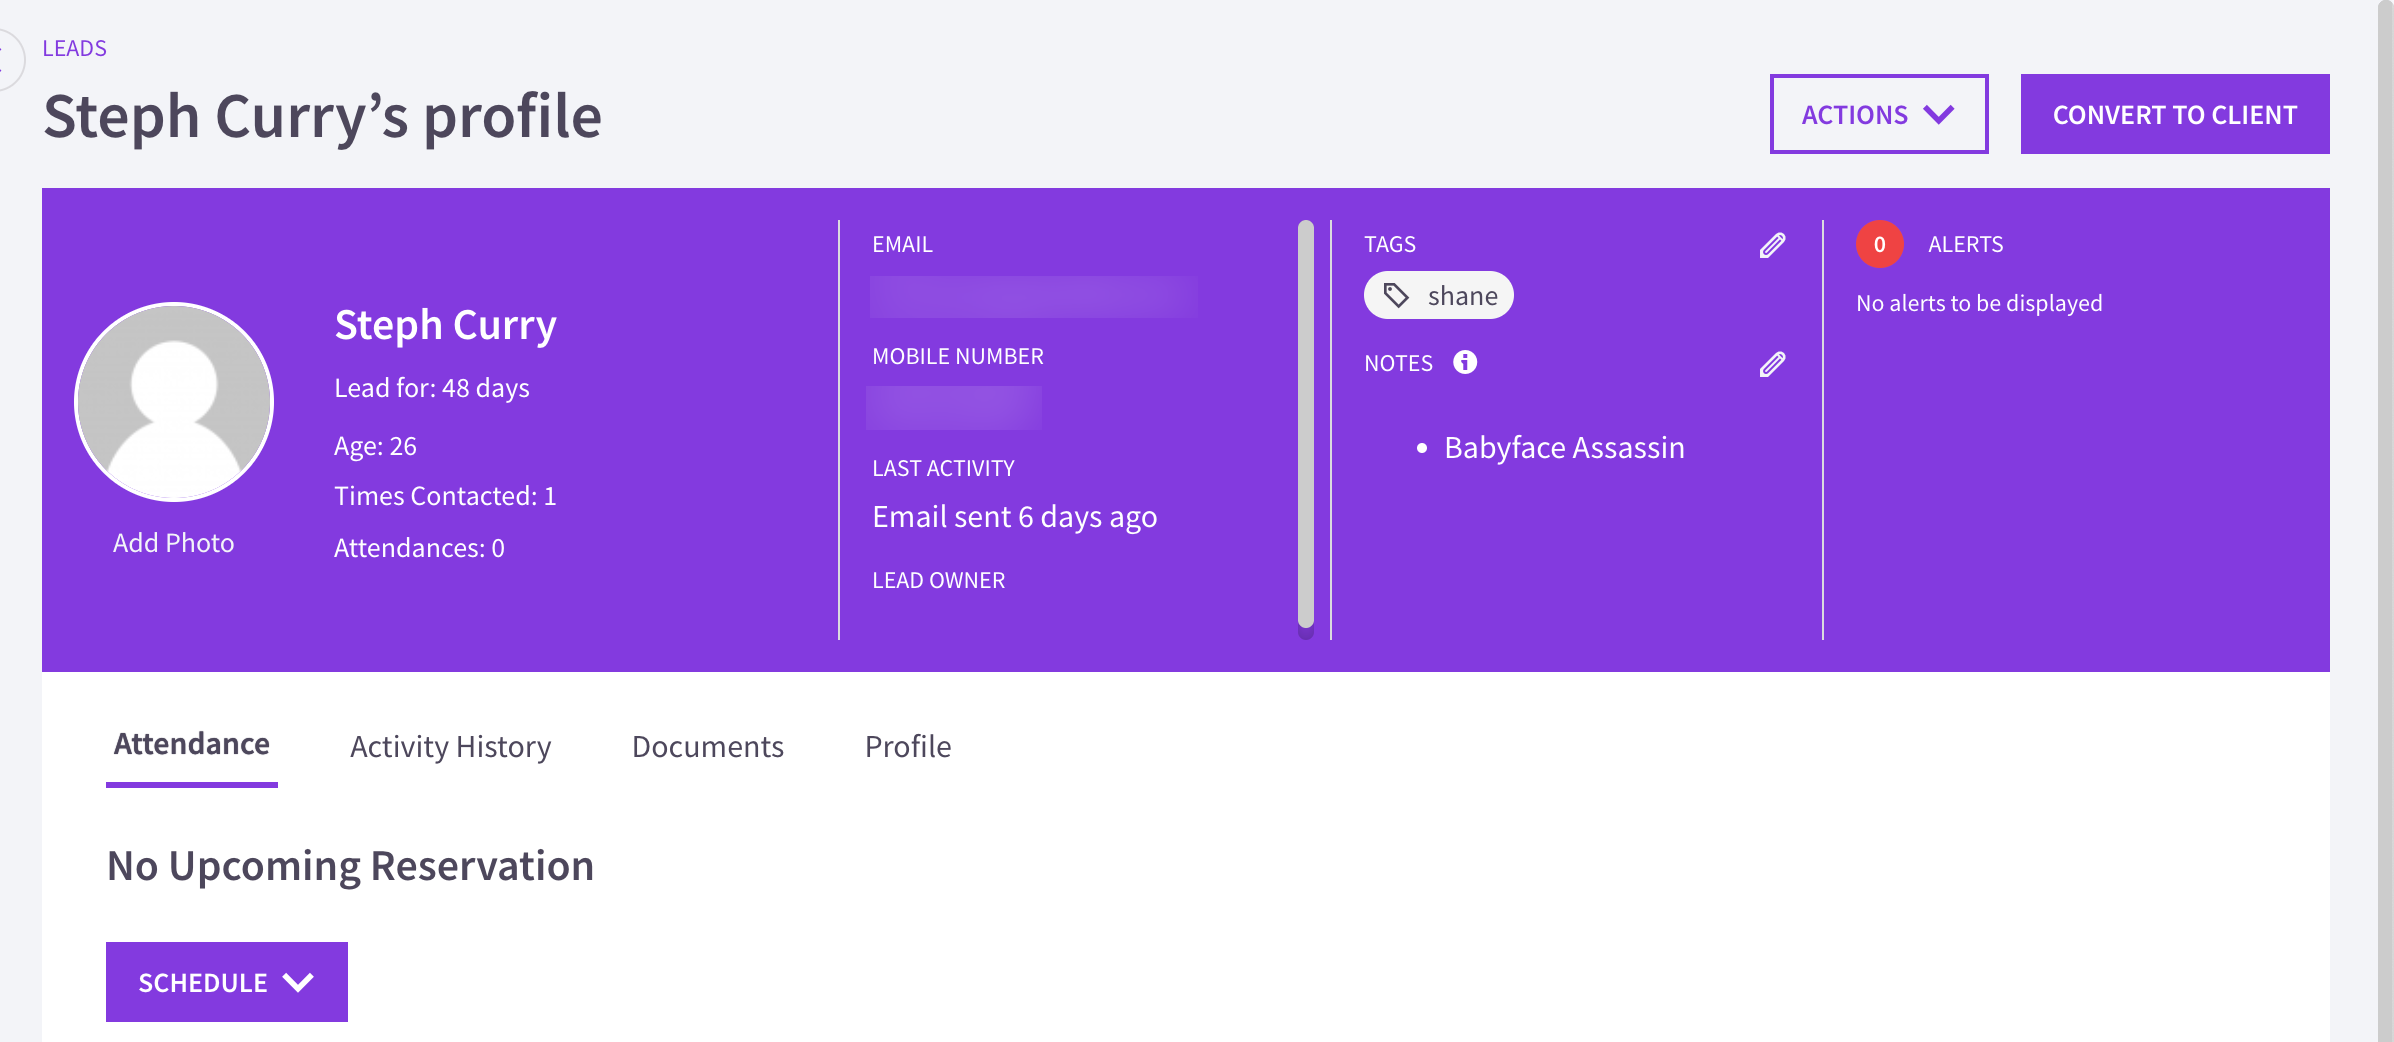Switch to Activity History tab
The width and height of the screenshot is (2394, 1042).
[x=450, y=747]
